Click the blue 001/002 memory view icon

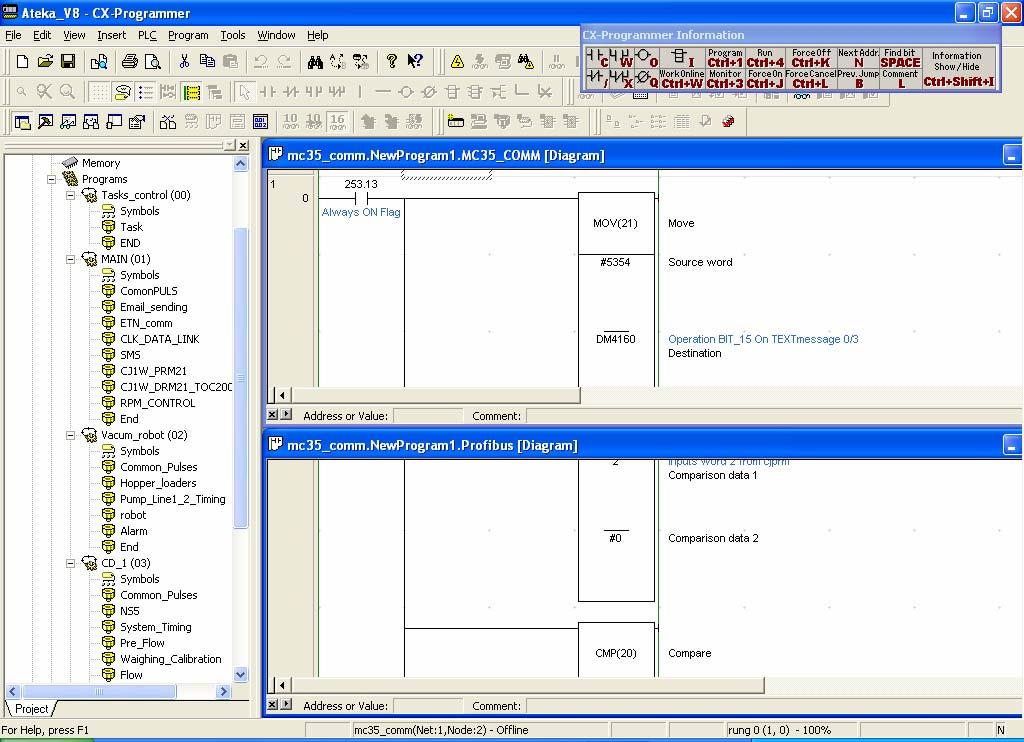tap(260, 121)
